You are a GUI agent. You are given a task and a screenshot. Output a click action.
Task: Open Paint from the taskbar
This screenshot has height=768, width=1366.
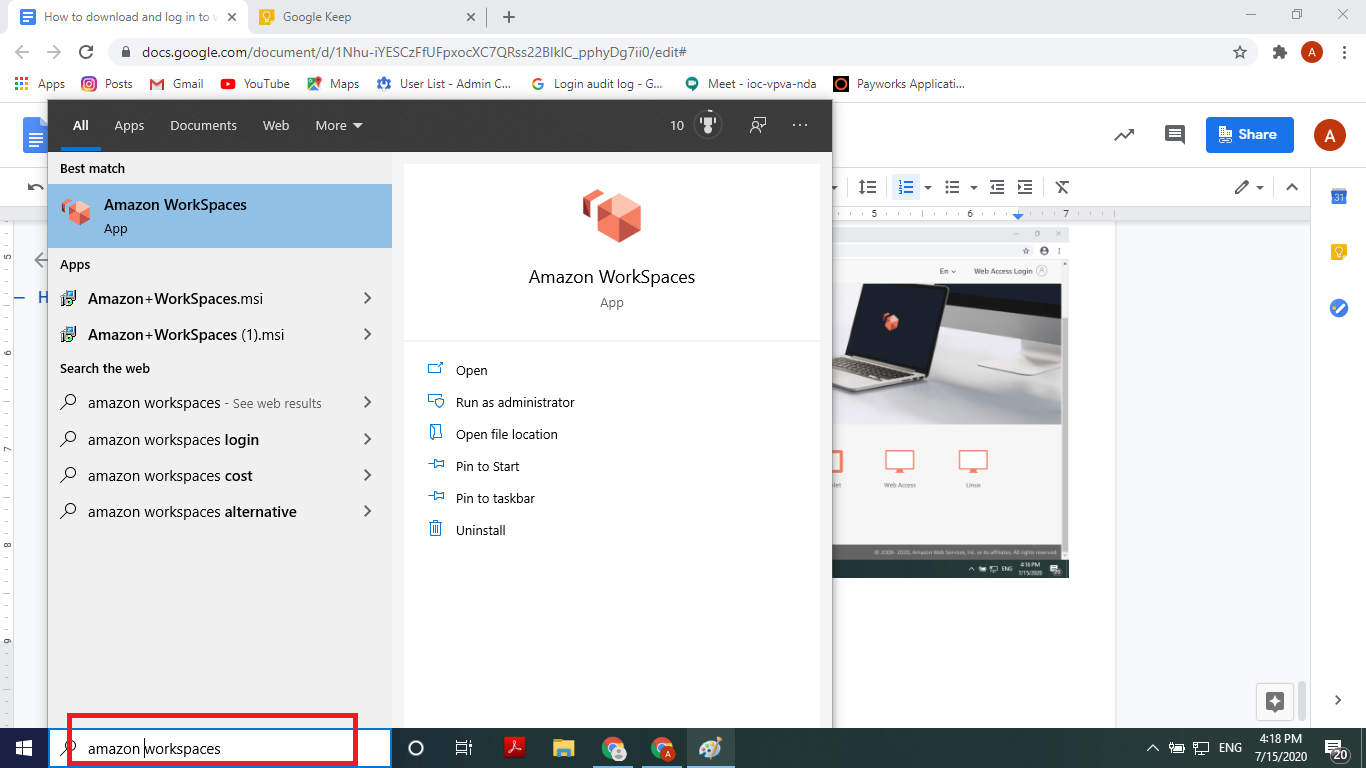point(710,748)
